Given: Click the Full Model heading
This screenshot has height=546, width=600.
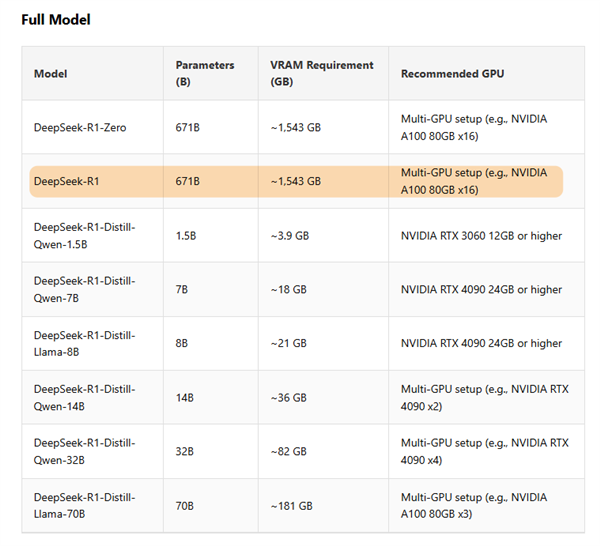Looking at the screenshot, I should tap(56, 20).
